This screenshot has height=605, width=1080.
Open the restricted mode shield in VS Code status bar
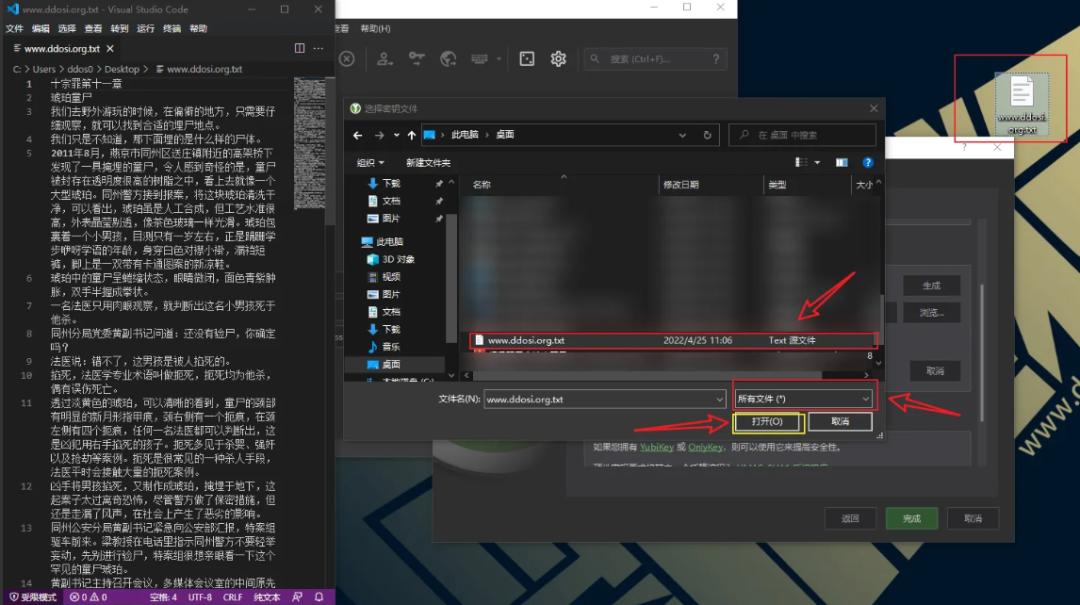pos(33,597)
